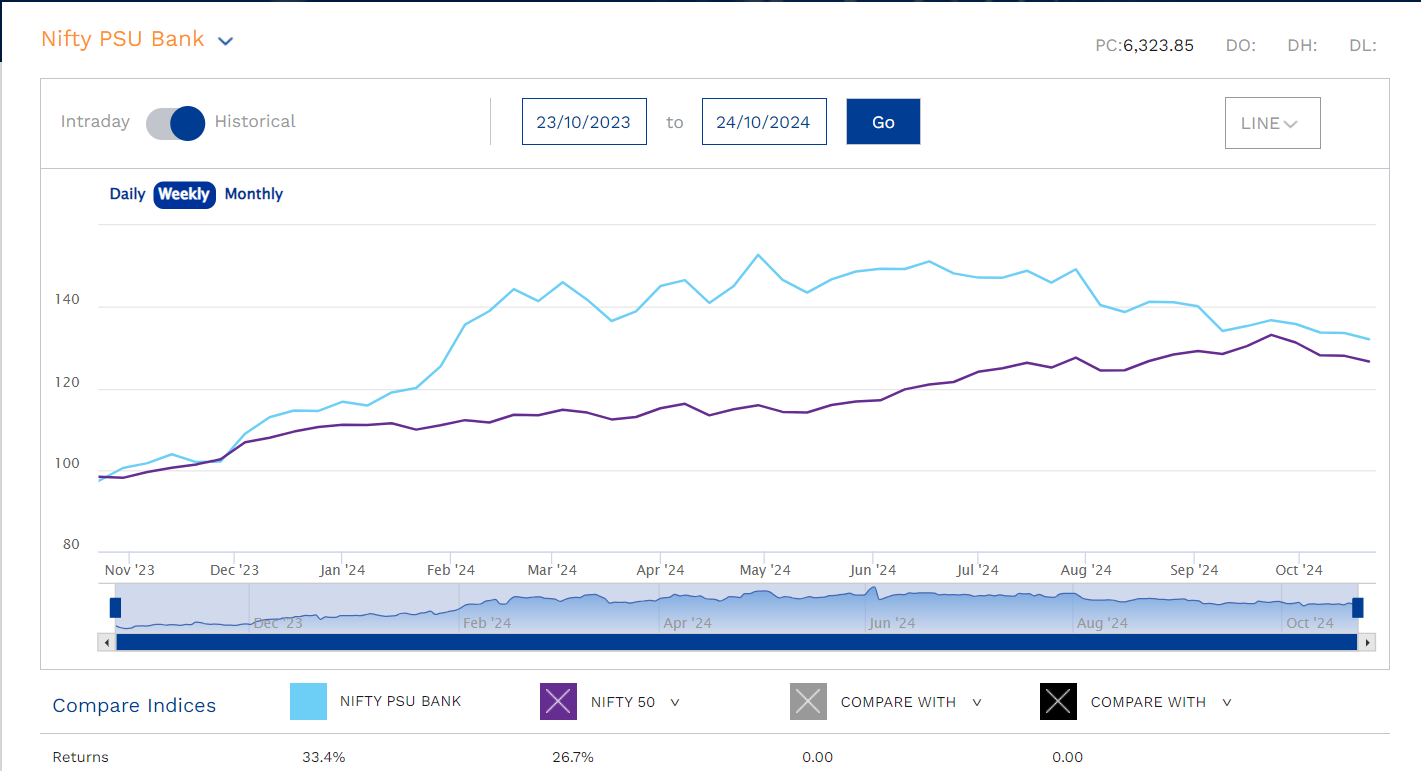Image resolution: width=1421 pixels, height=771 pixels.
Task: Open the first COMPARE WITH dropdown beside grey X
Action: point(977,703)
